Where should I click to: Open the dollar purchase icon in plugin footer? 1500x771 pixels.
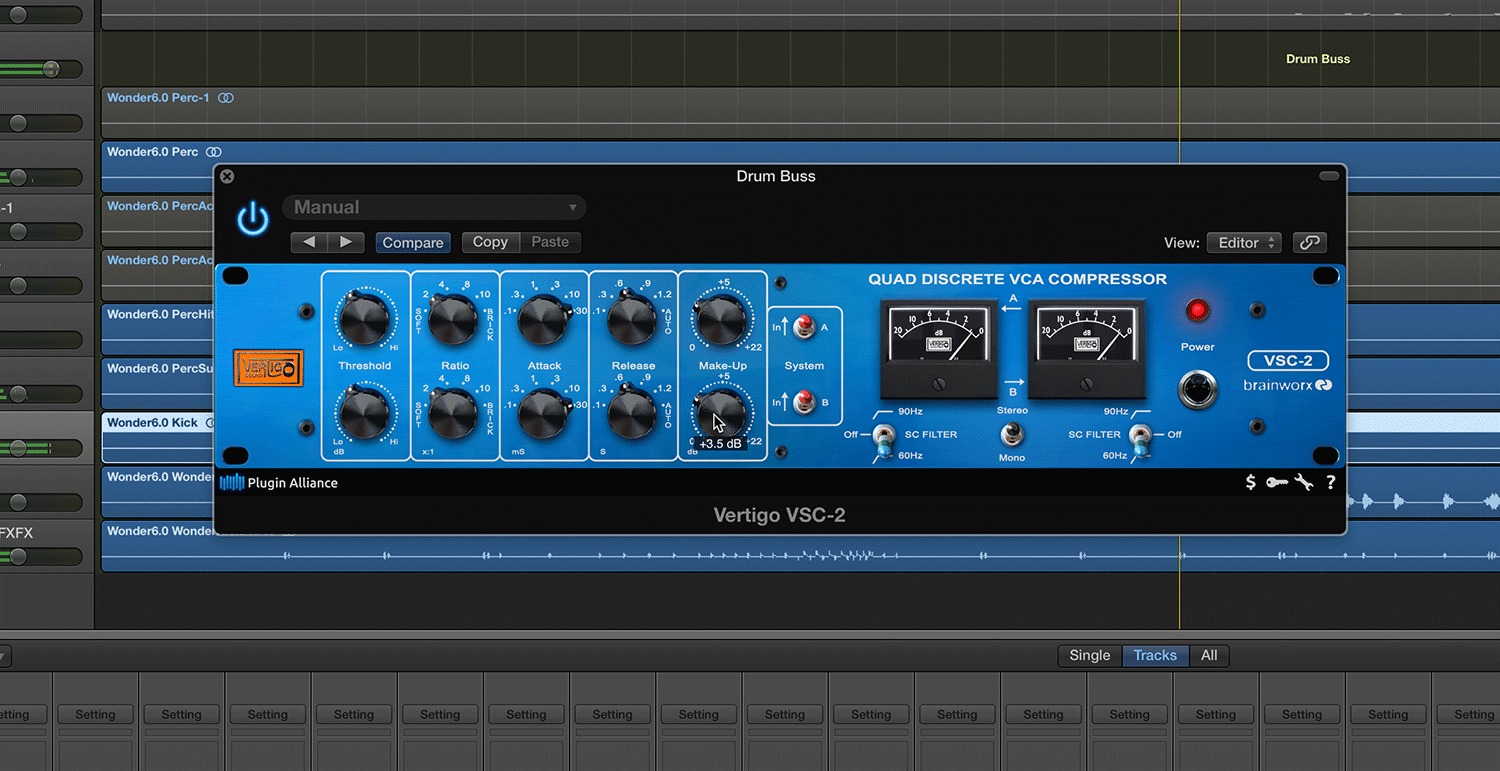click(x=1249, y=482)
